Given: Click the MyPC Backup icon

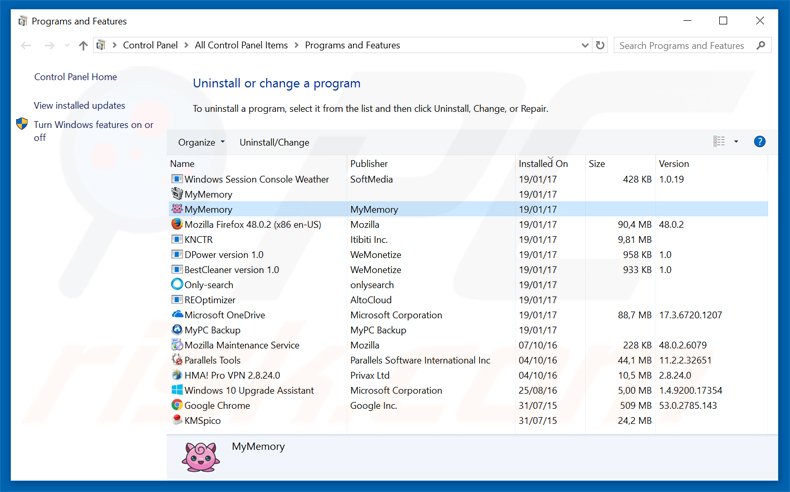Looking at the screenshot, I should pos(176,329).
